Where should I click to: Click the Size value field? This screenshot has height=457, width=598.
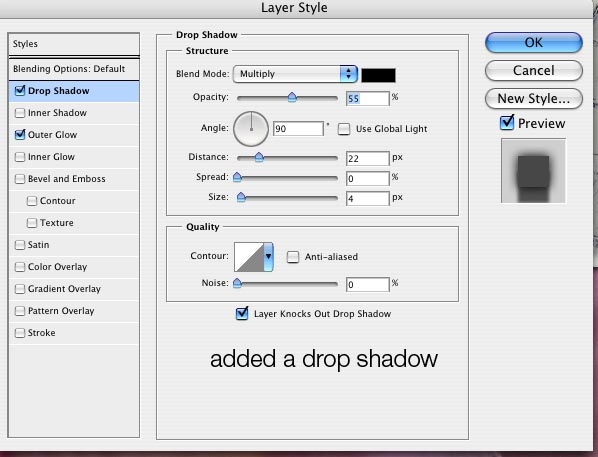(x=368, y=199)
